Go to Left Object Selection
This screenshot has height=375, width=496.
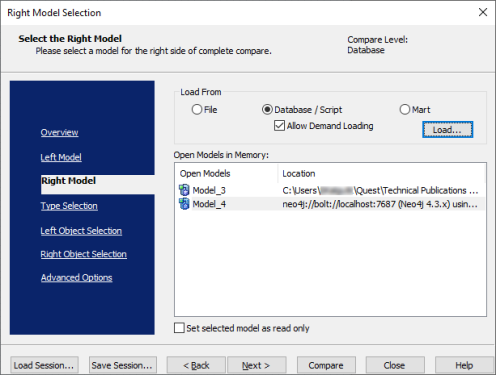pos(81,231)
